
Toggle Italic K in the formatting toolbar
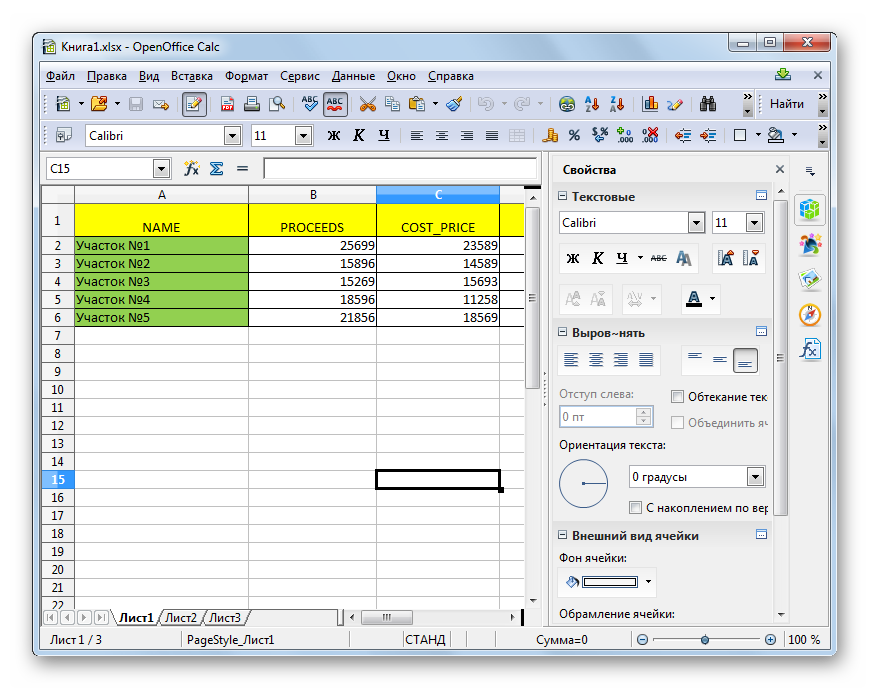click(358, 135)
